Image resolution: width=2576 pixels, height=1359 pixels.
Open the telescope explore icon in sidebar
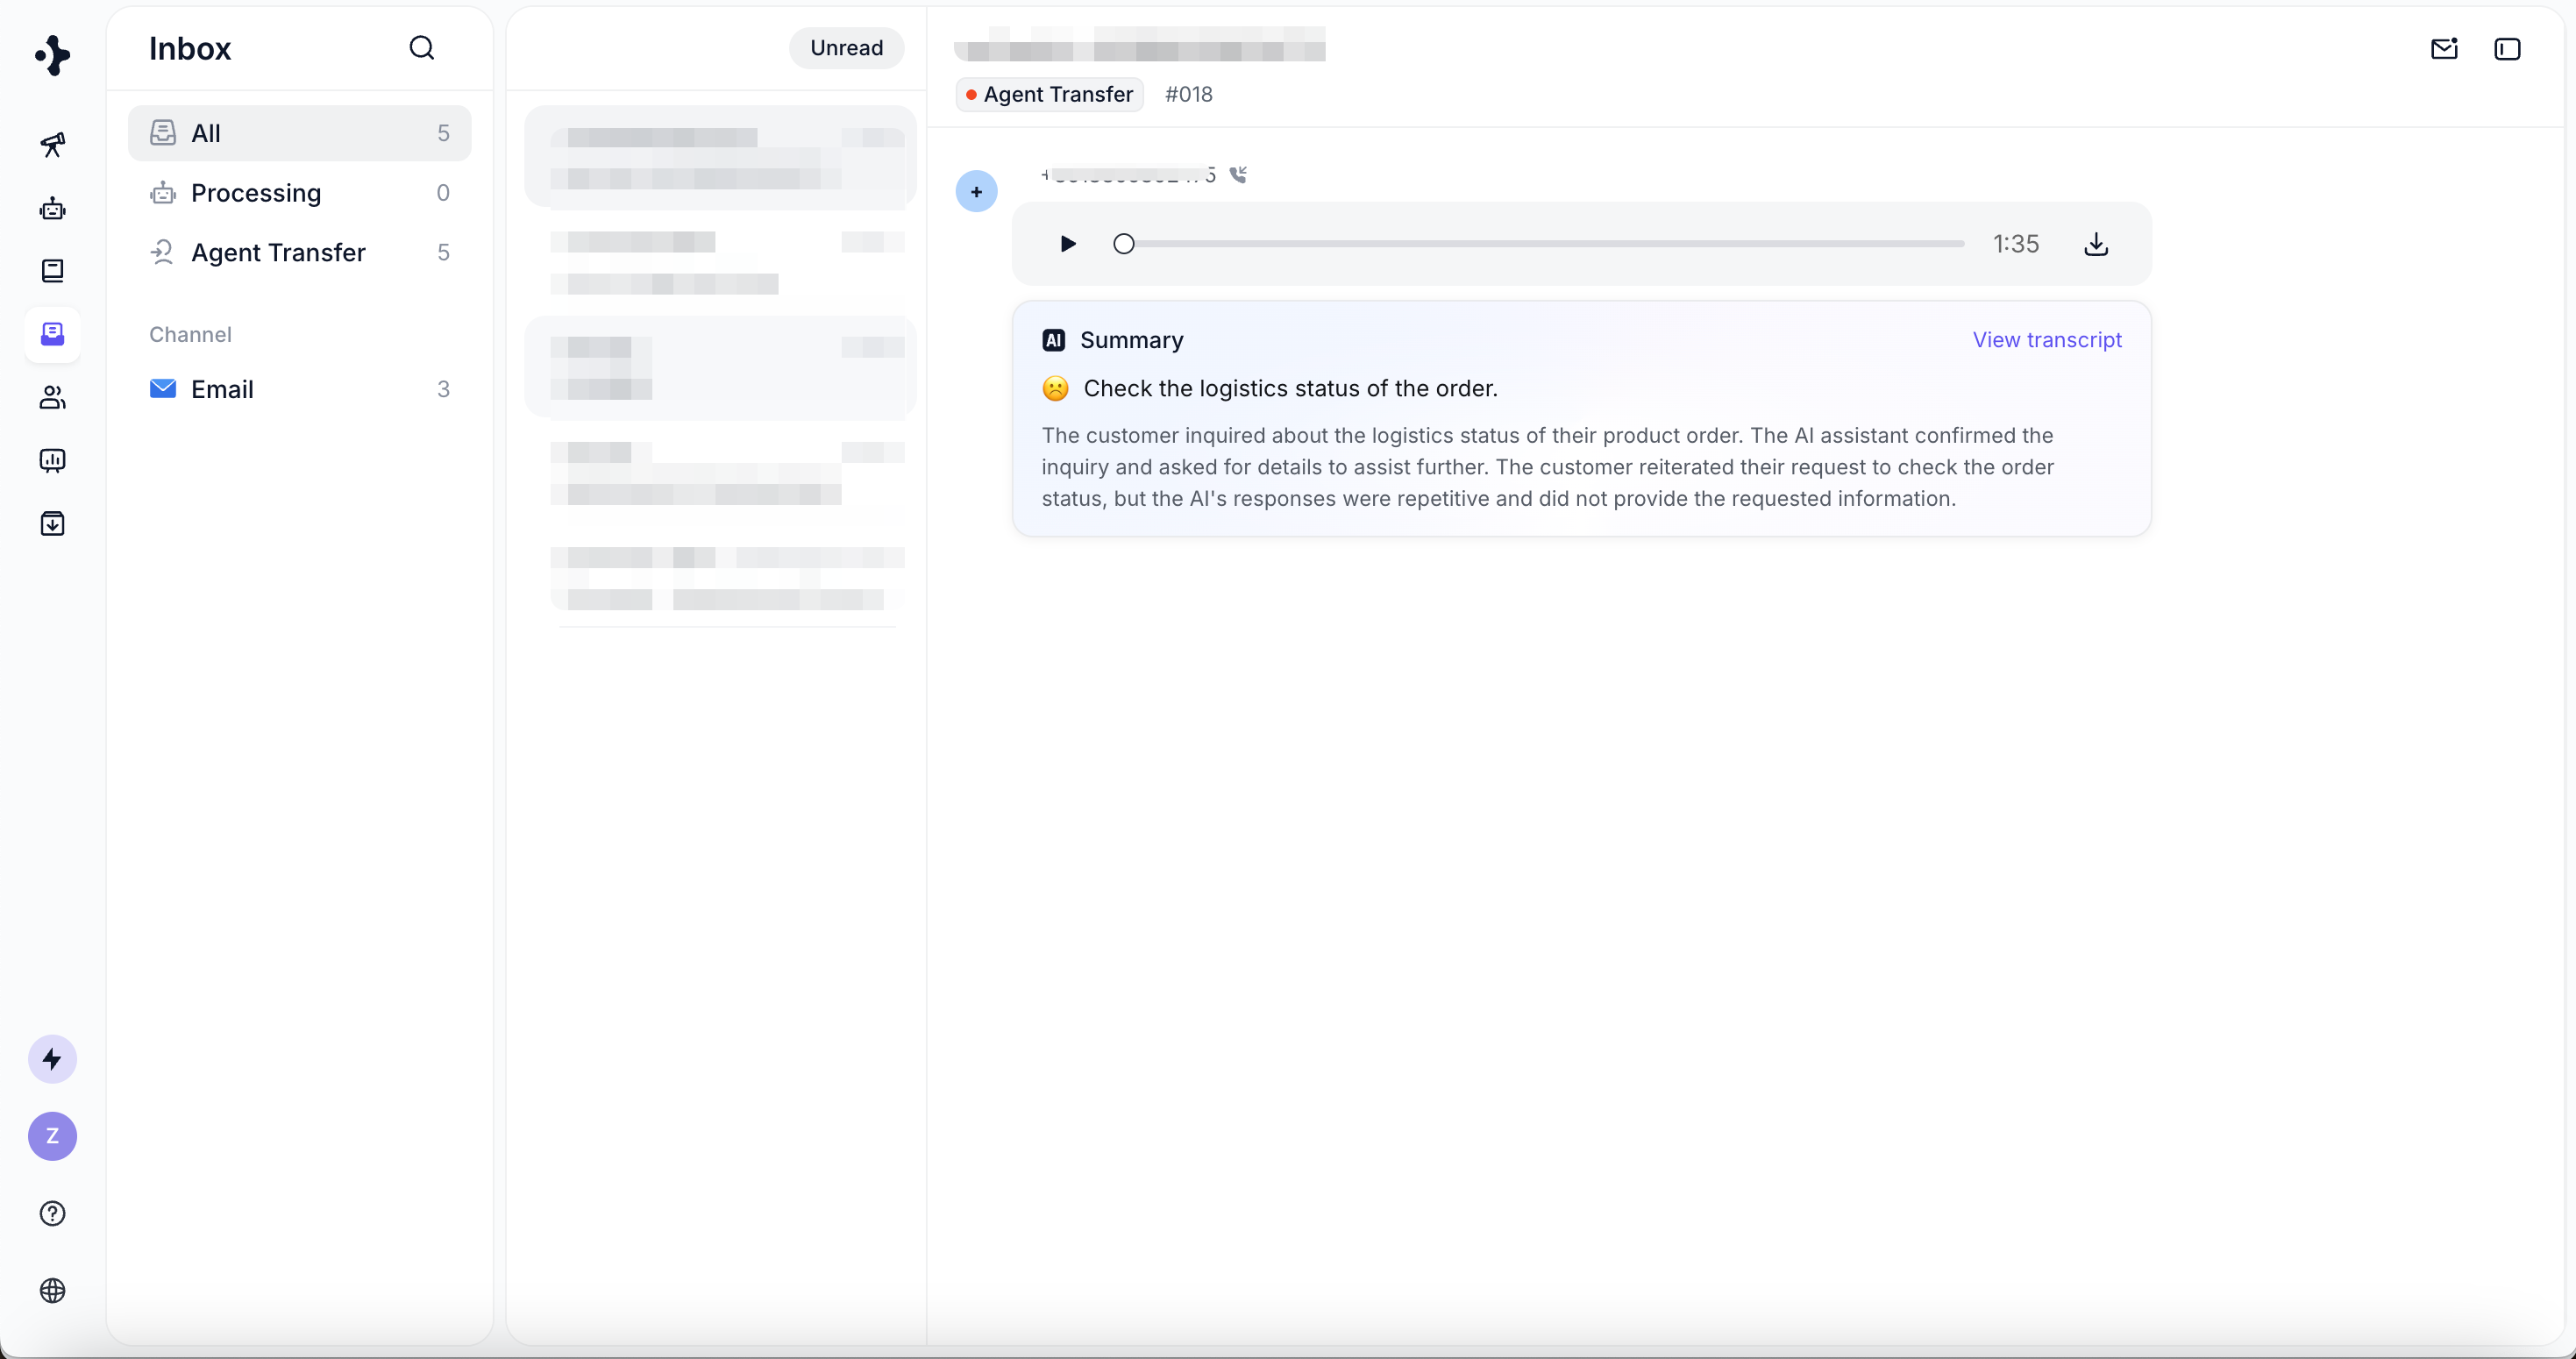(x=53, y=145)
